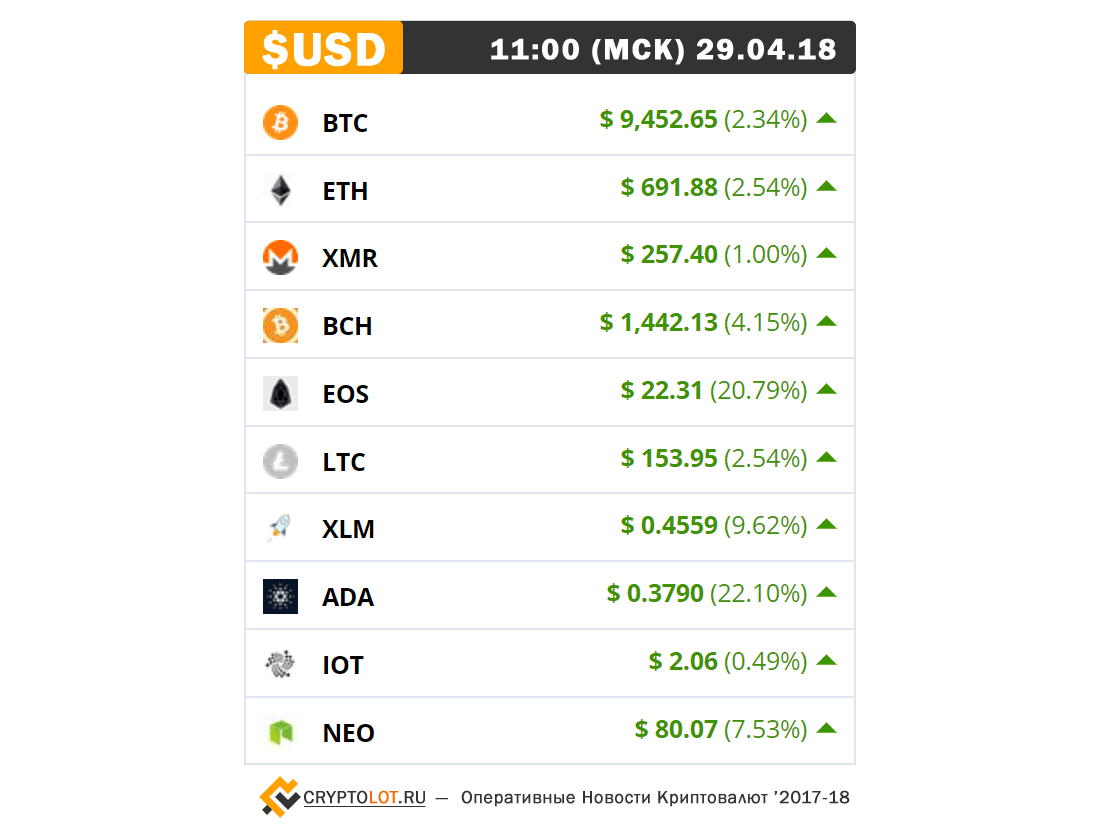Click the Bitcoin BTC coin icon
Image resolution: width=1100 pixels, height=829 pixels.
pos(280,122)
